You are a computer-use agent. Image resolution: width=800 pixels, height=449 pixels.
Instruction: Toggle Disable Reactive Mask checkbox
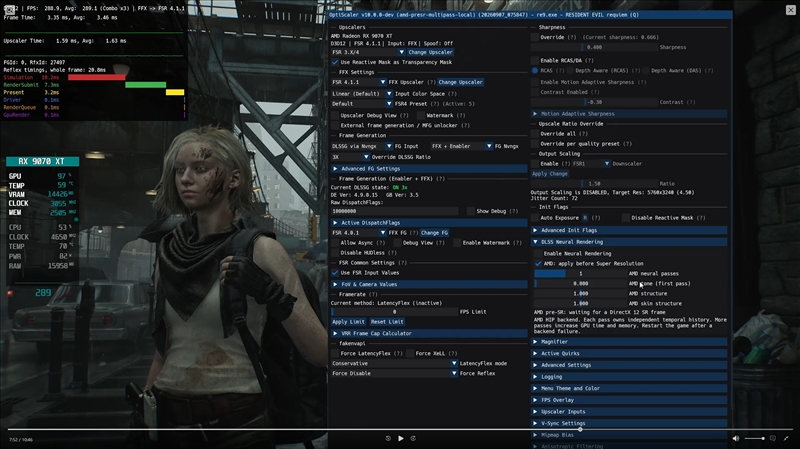pyautogui.click(x=626, y=218)
